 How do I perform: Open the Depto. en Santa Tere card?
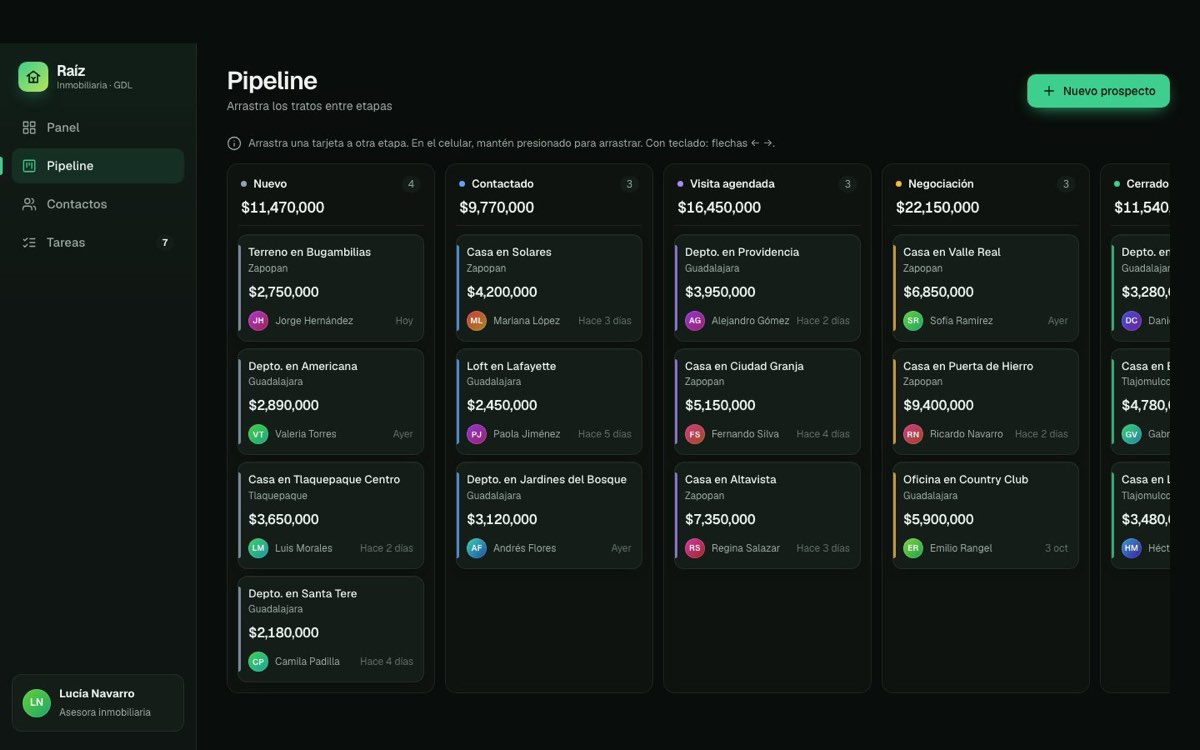point(331,629)
